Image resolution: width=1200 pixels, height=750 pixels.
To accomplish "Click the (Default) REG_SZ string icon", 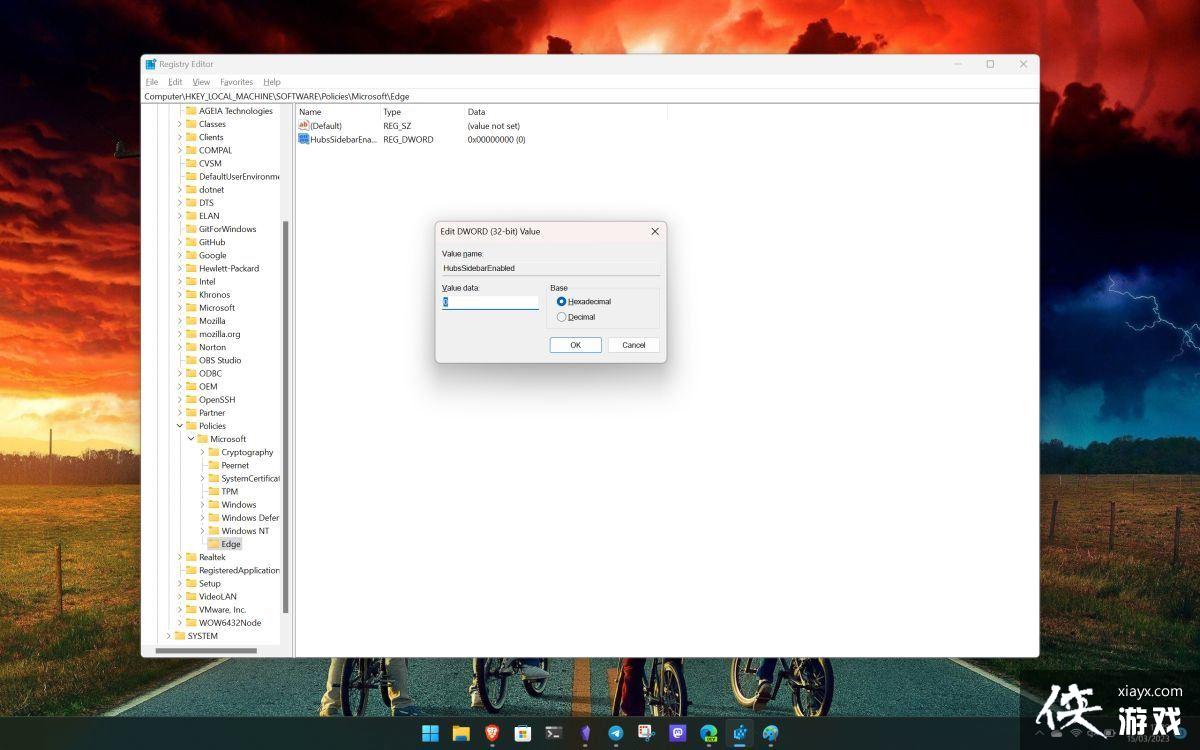I will 304,125.
